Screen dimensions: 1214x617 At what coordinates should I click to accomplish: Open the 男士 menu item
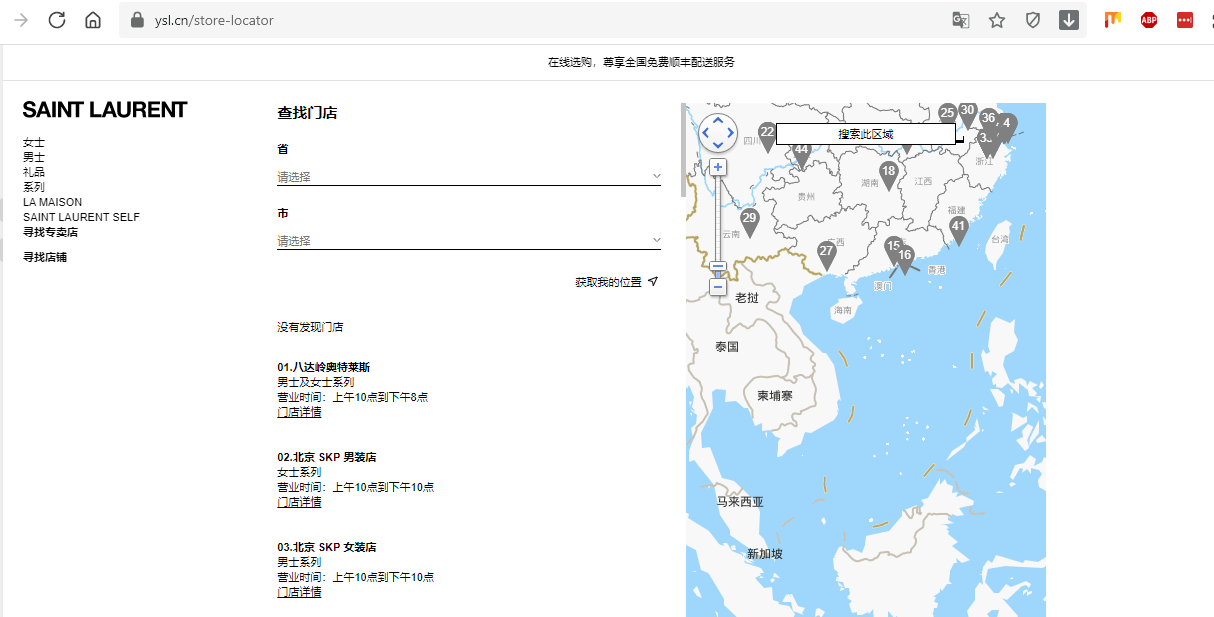tap(34, 157)
